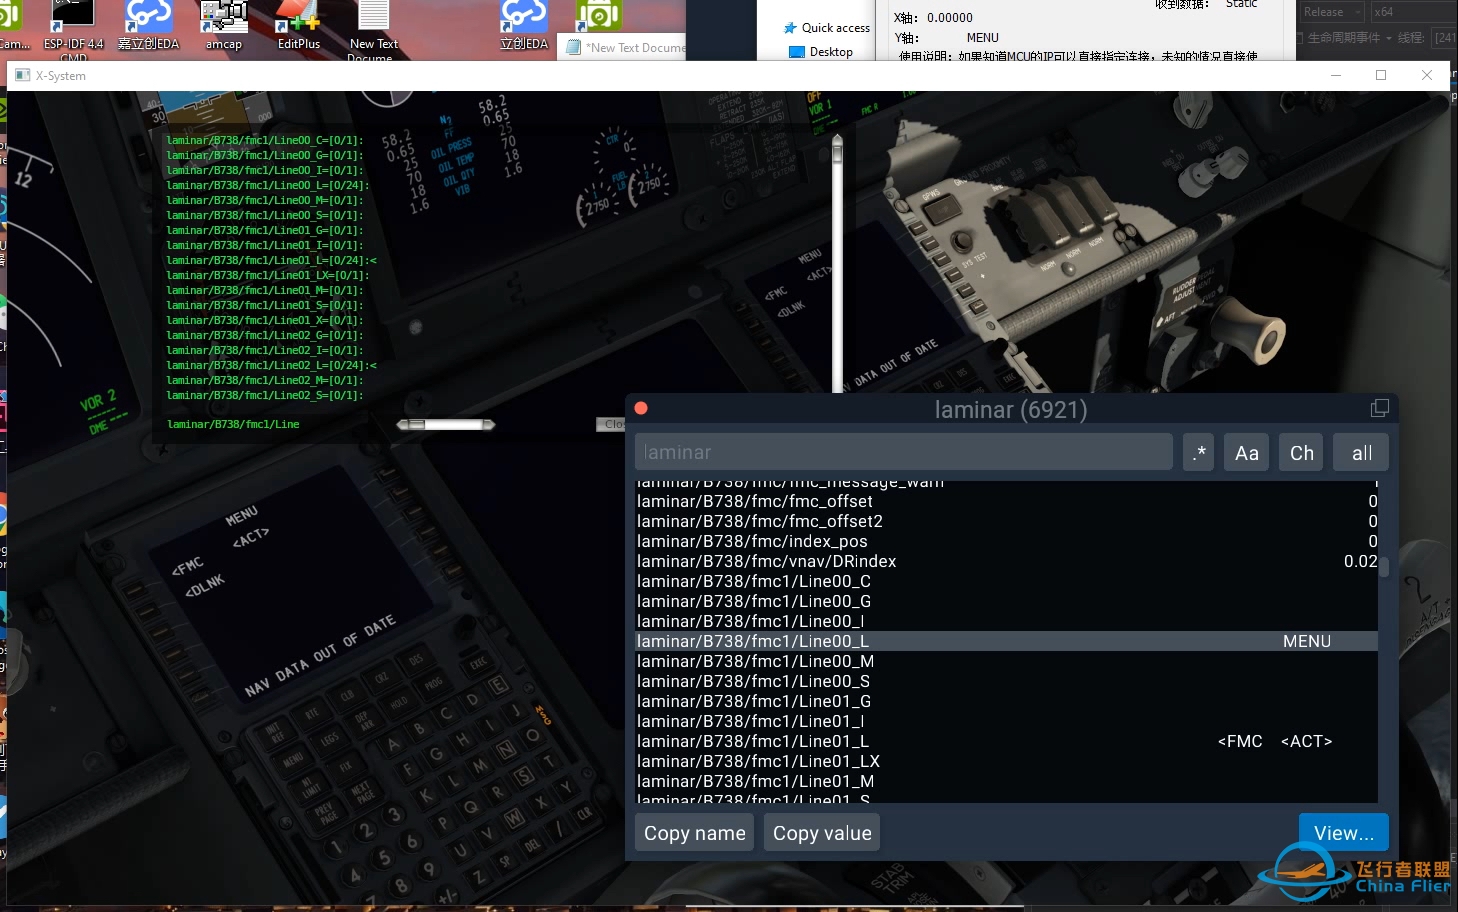The image size is (1458, 912).
Task: Click the green list's vertical scrollbar in X-System
Action: (837, 263)
